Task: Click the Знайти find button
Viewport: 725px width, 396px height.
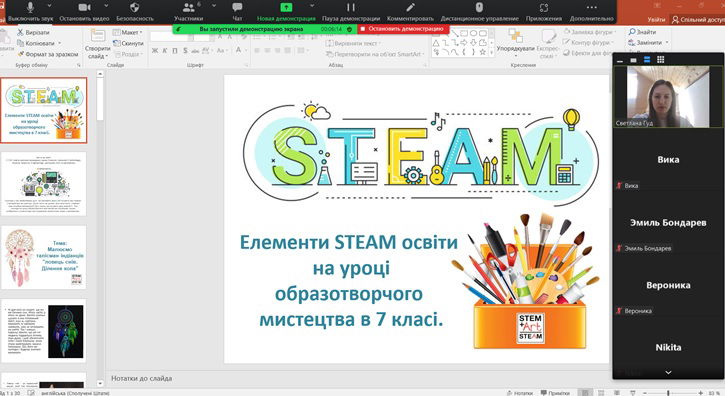Action: [642, 32]
